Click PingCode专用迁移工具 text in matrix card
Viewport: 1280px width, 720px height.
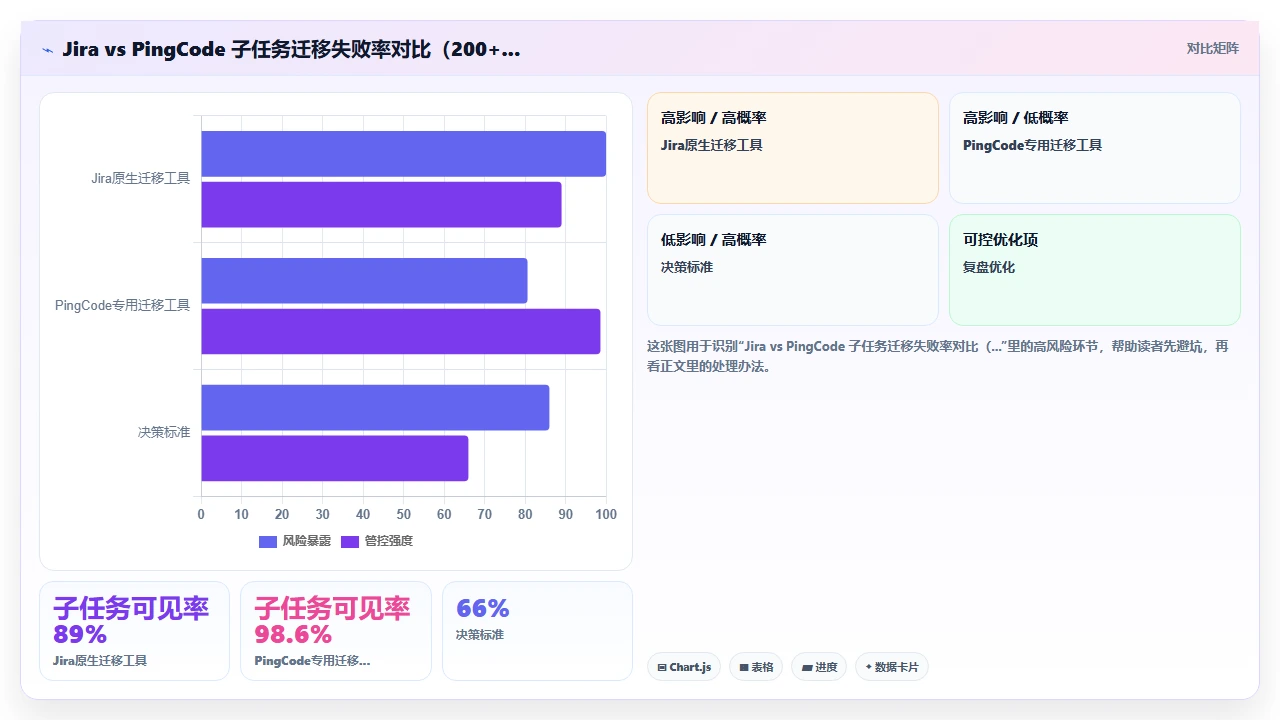(1032, 145)
